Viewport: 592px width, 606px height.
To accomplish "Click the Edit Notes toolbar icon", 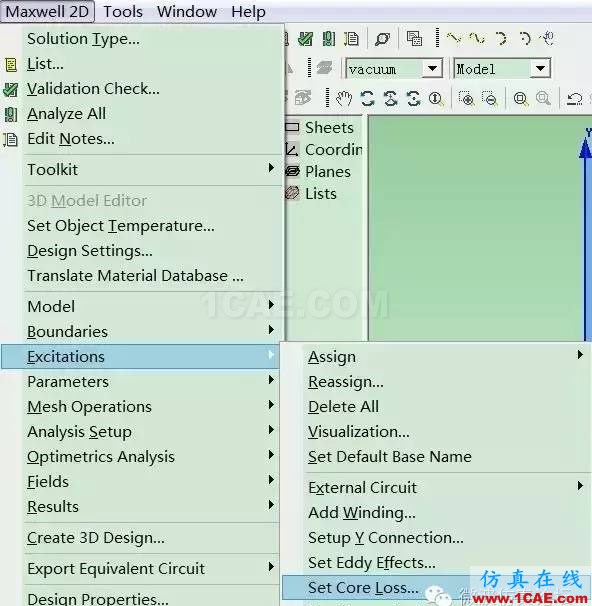I will [351, 38].
